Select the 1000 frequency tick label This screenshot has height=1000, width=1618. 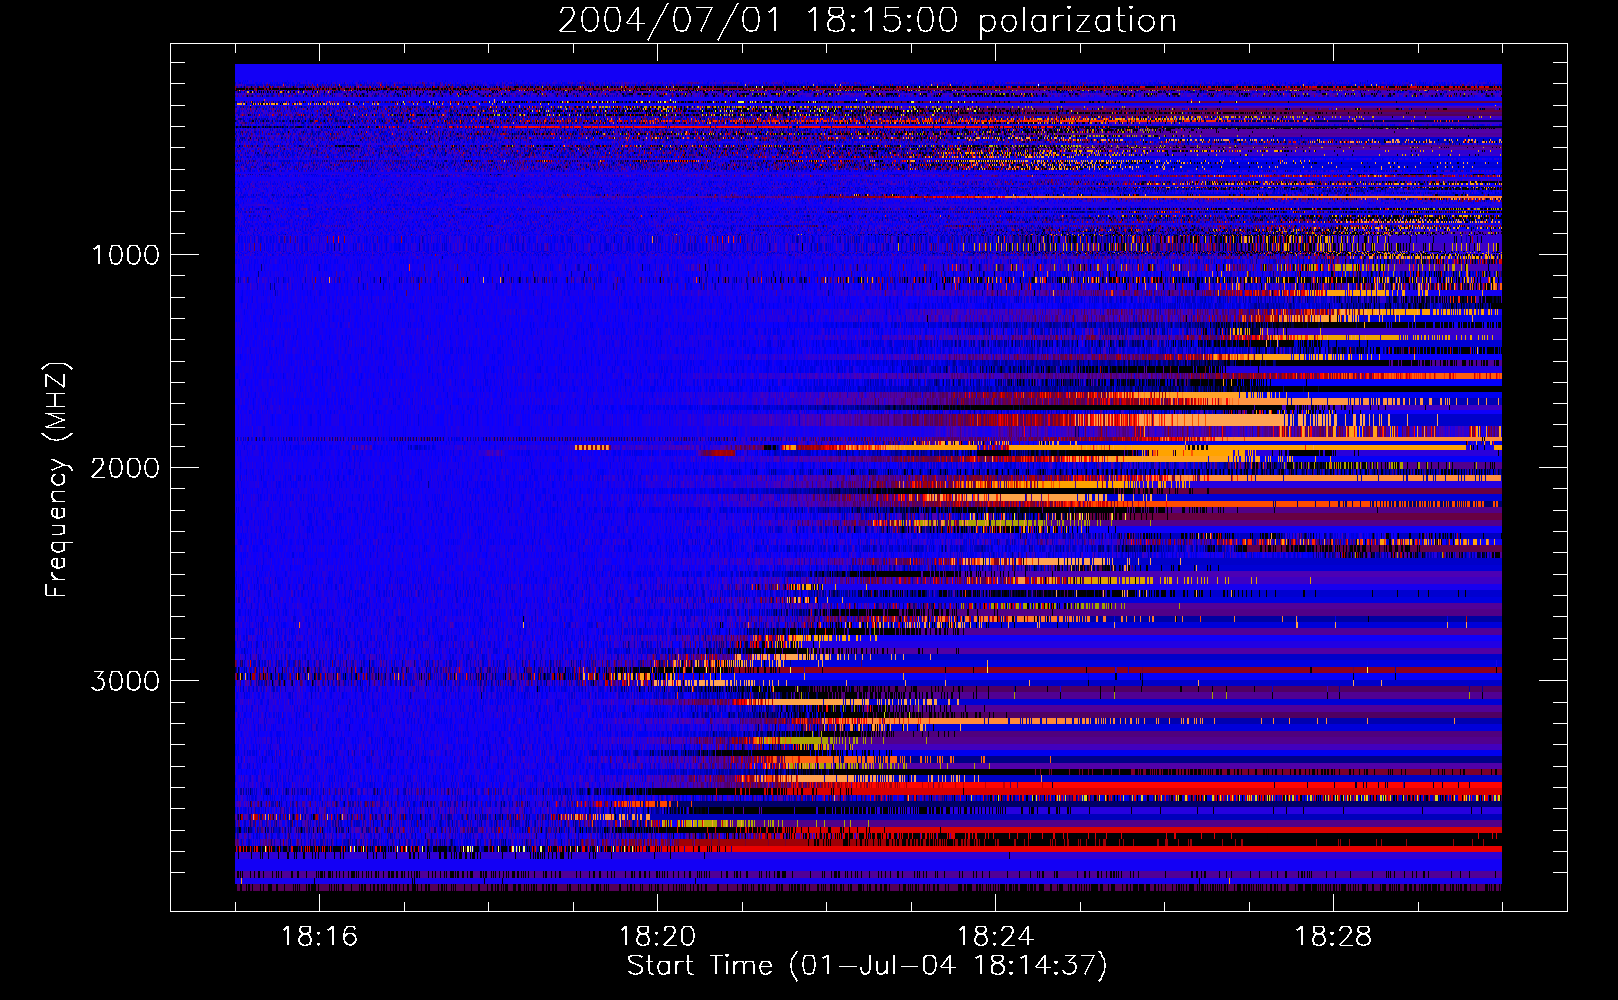[x=125, y=255]
